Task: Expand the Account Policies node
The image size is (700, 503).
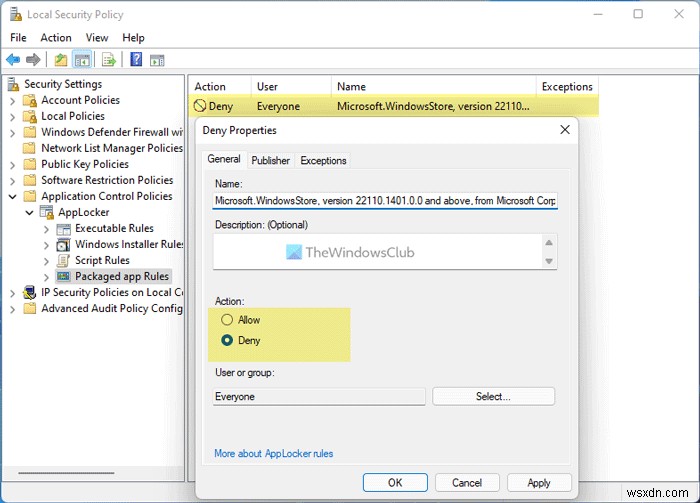Action: click(13, 100)
